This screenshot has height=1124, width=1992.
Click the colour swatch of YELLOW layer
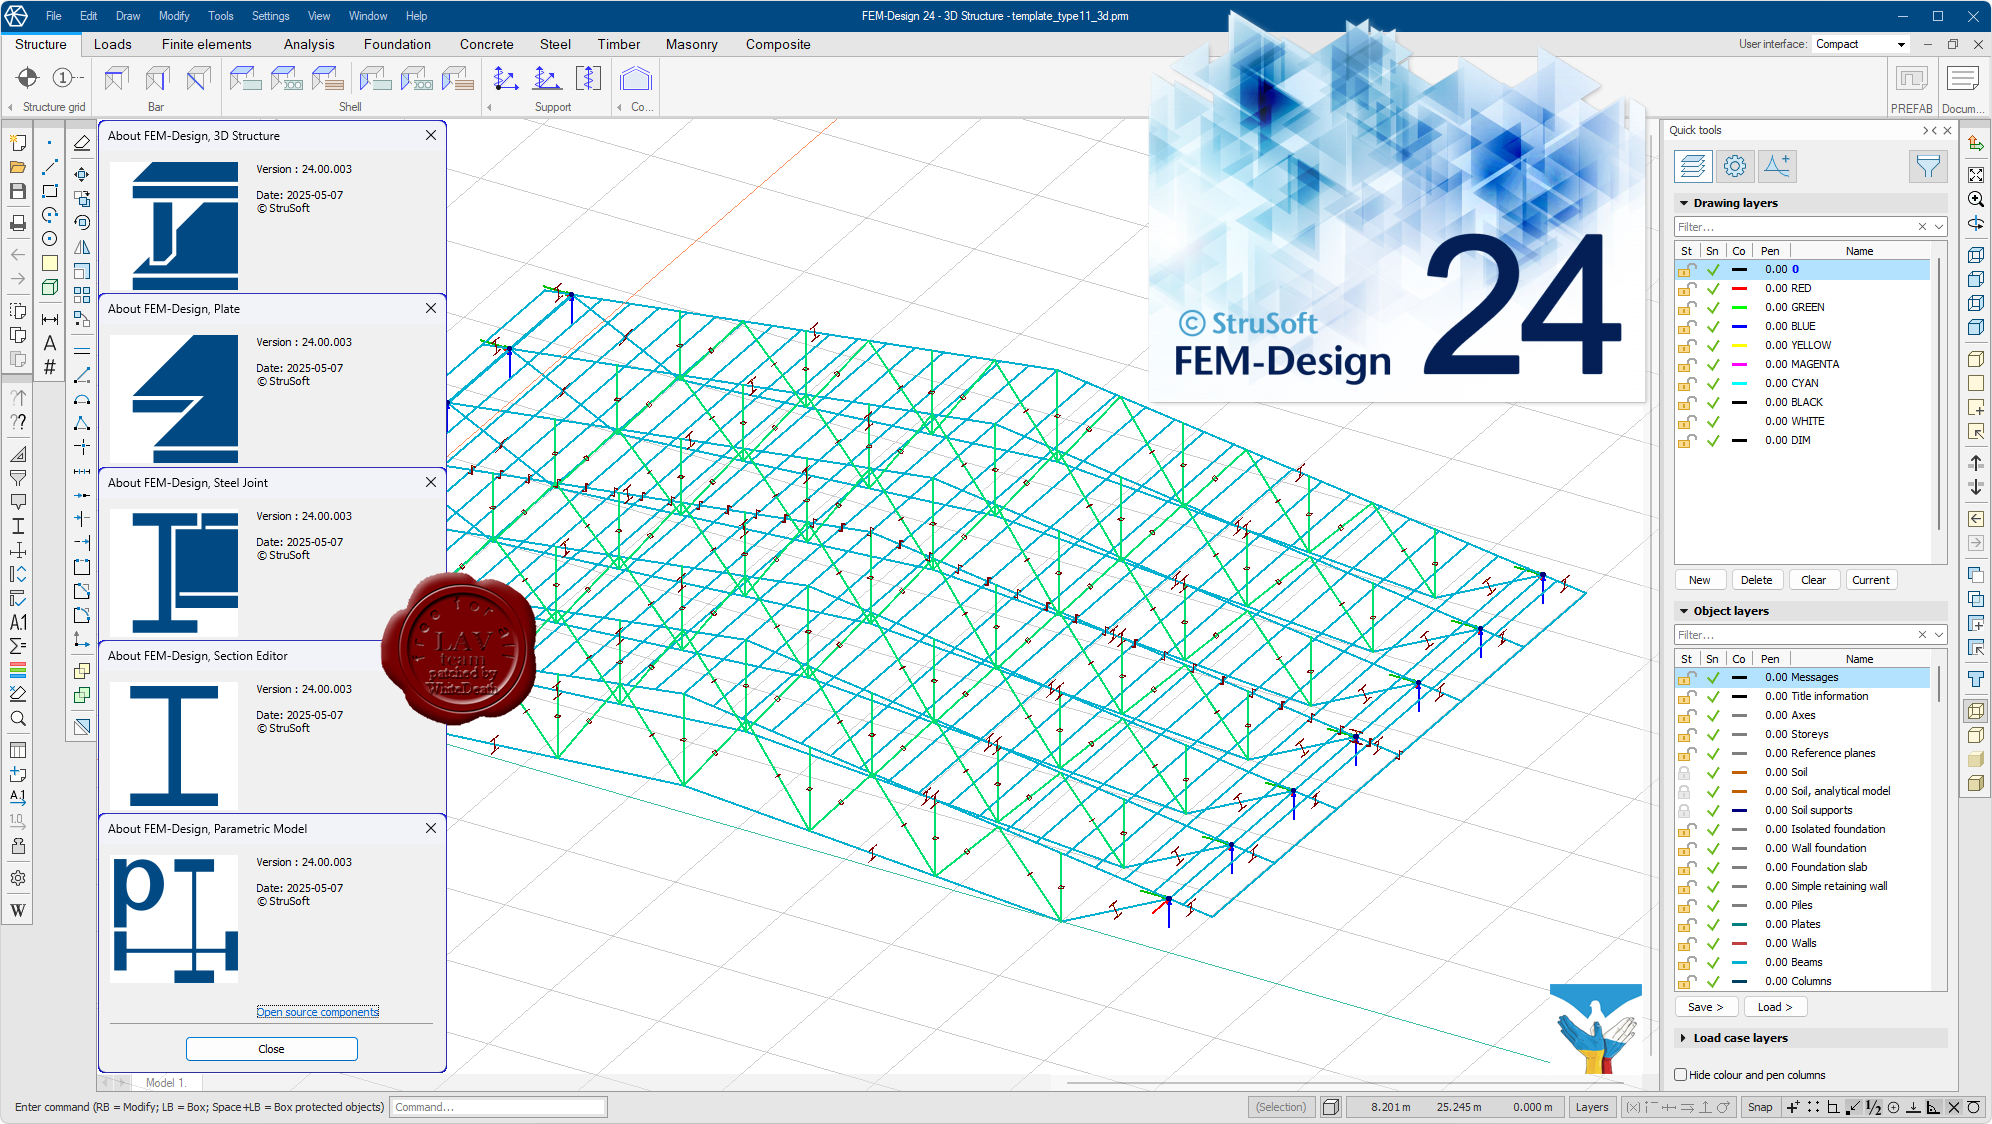pos(1739,345)
